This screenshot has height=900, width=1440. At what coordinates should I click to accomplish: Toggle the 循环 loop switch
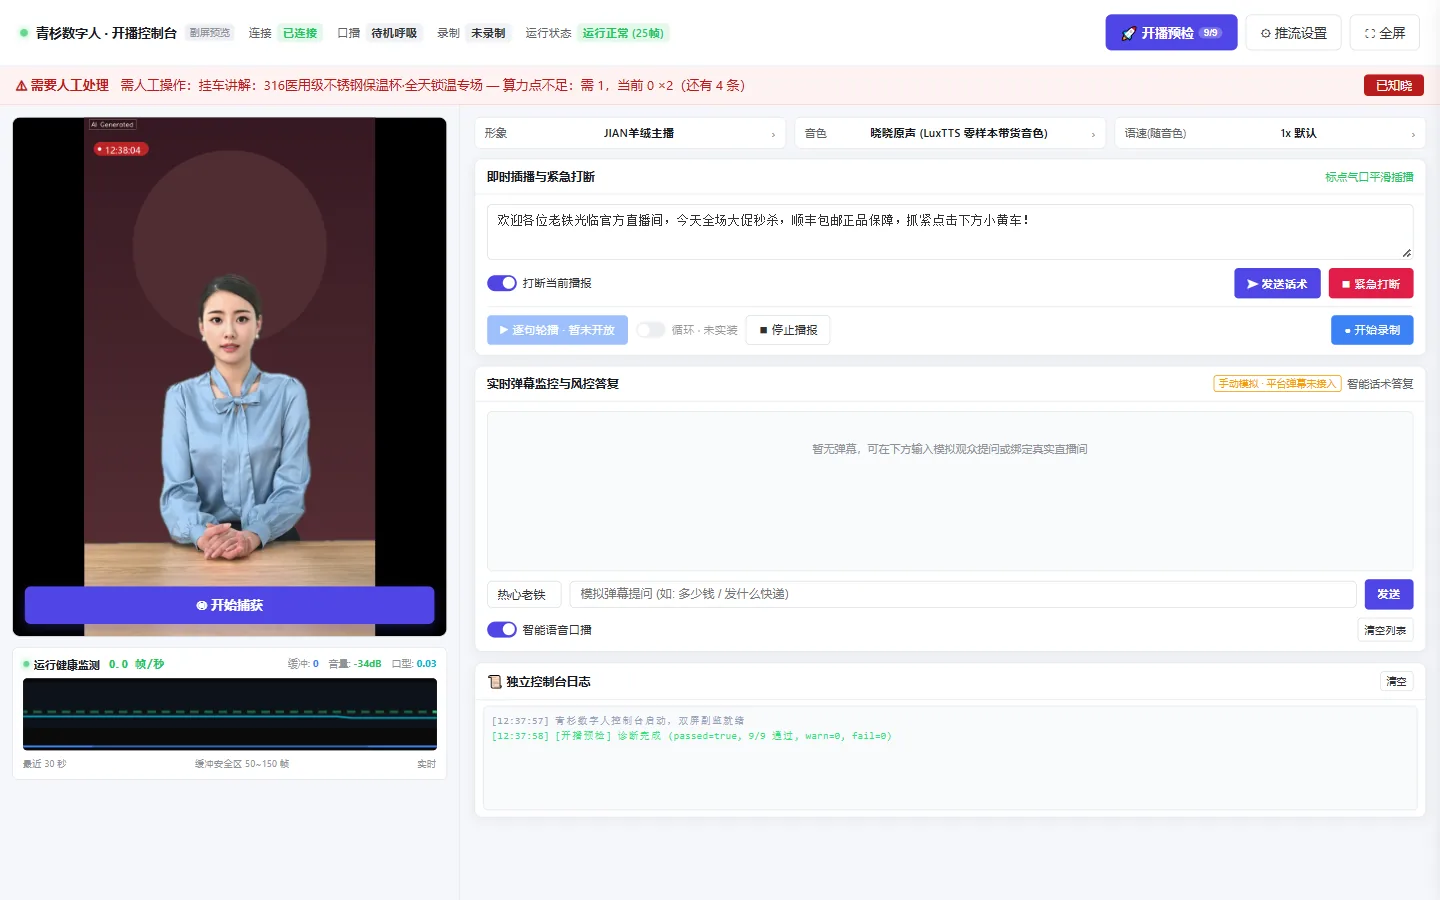tap(651, 330)
